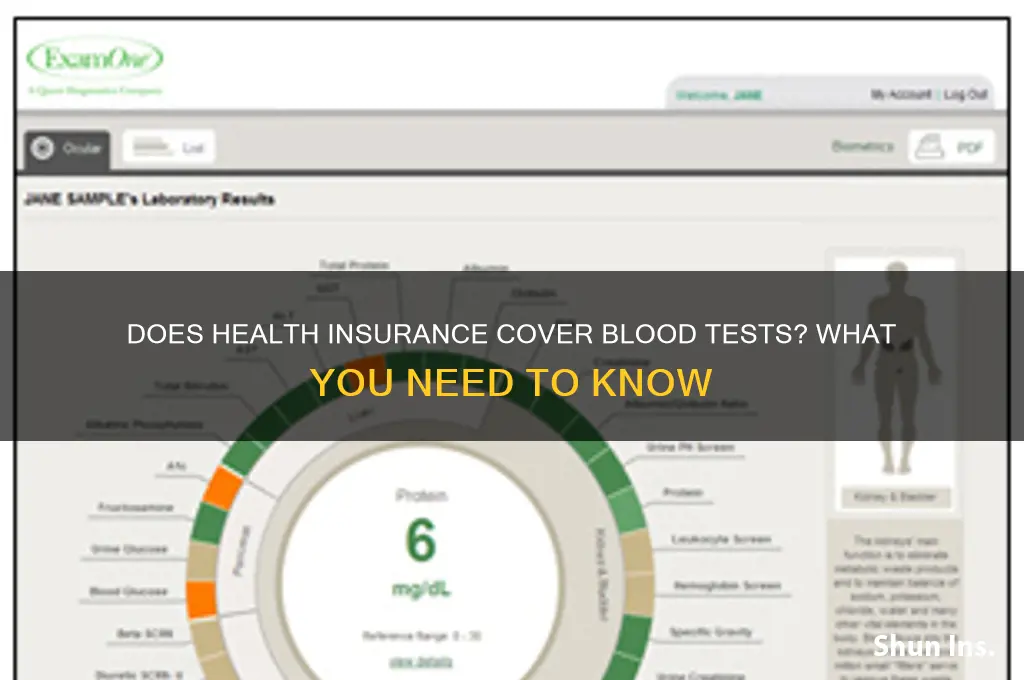Select the Leukocyte Screen label
1024x680 pixels.
pyautogui.click(x=721, y=540)
